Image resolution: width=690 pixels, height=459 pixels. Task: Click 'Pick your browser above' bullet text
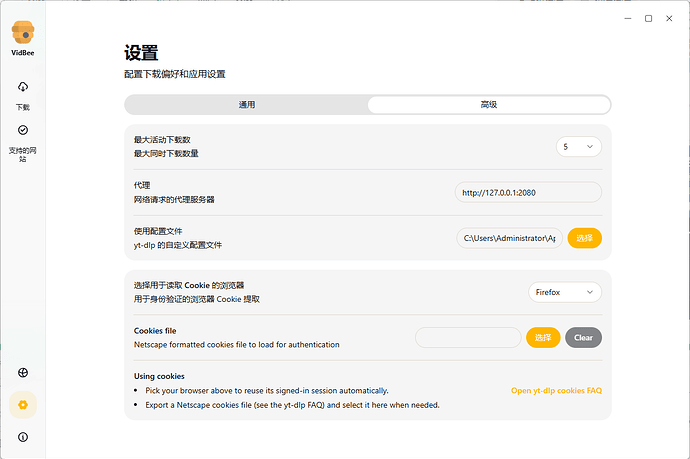click(267, 390)
